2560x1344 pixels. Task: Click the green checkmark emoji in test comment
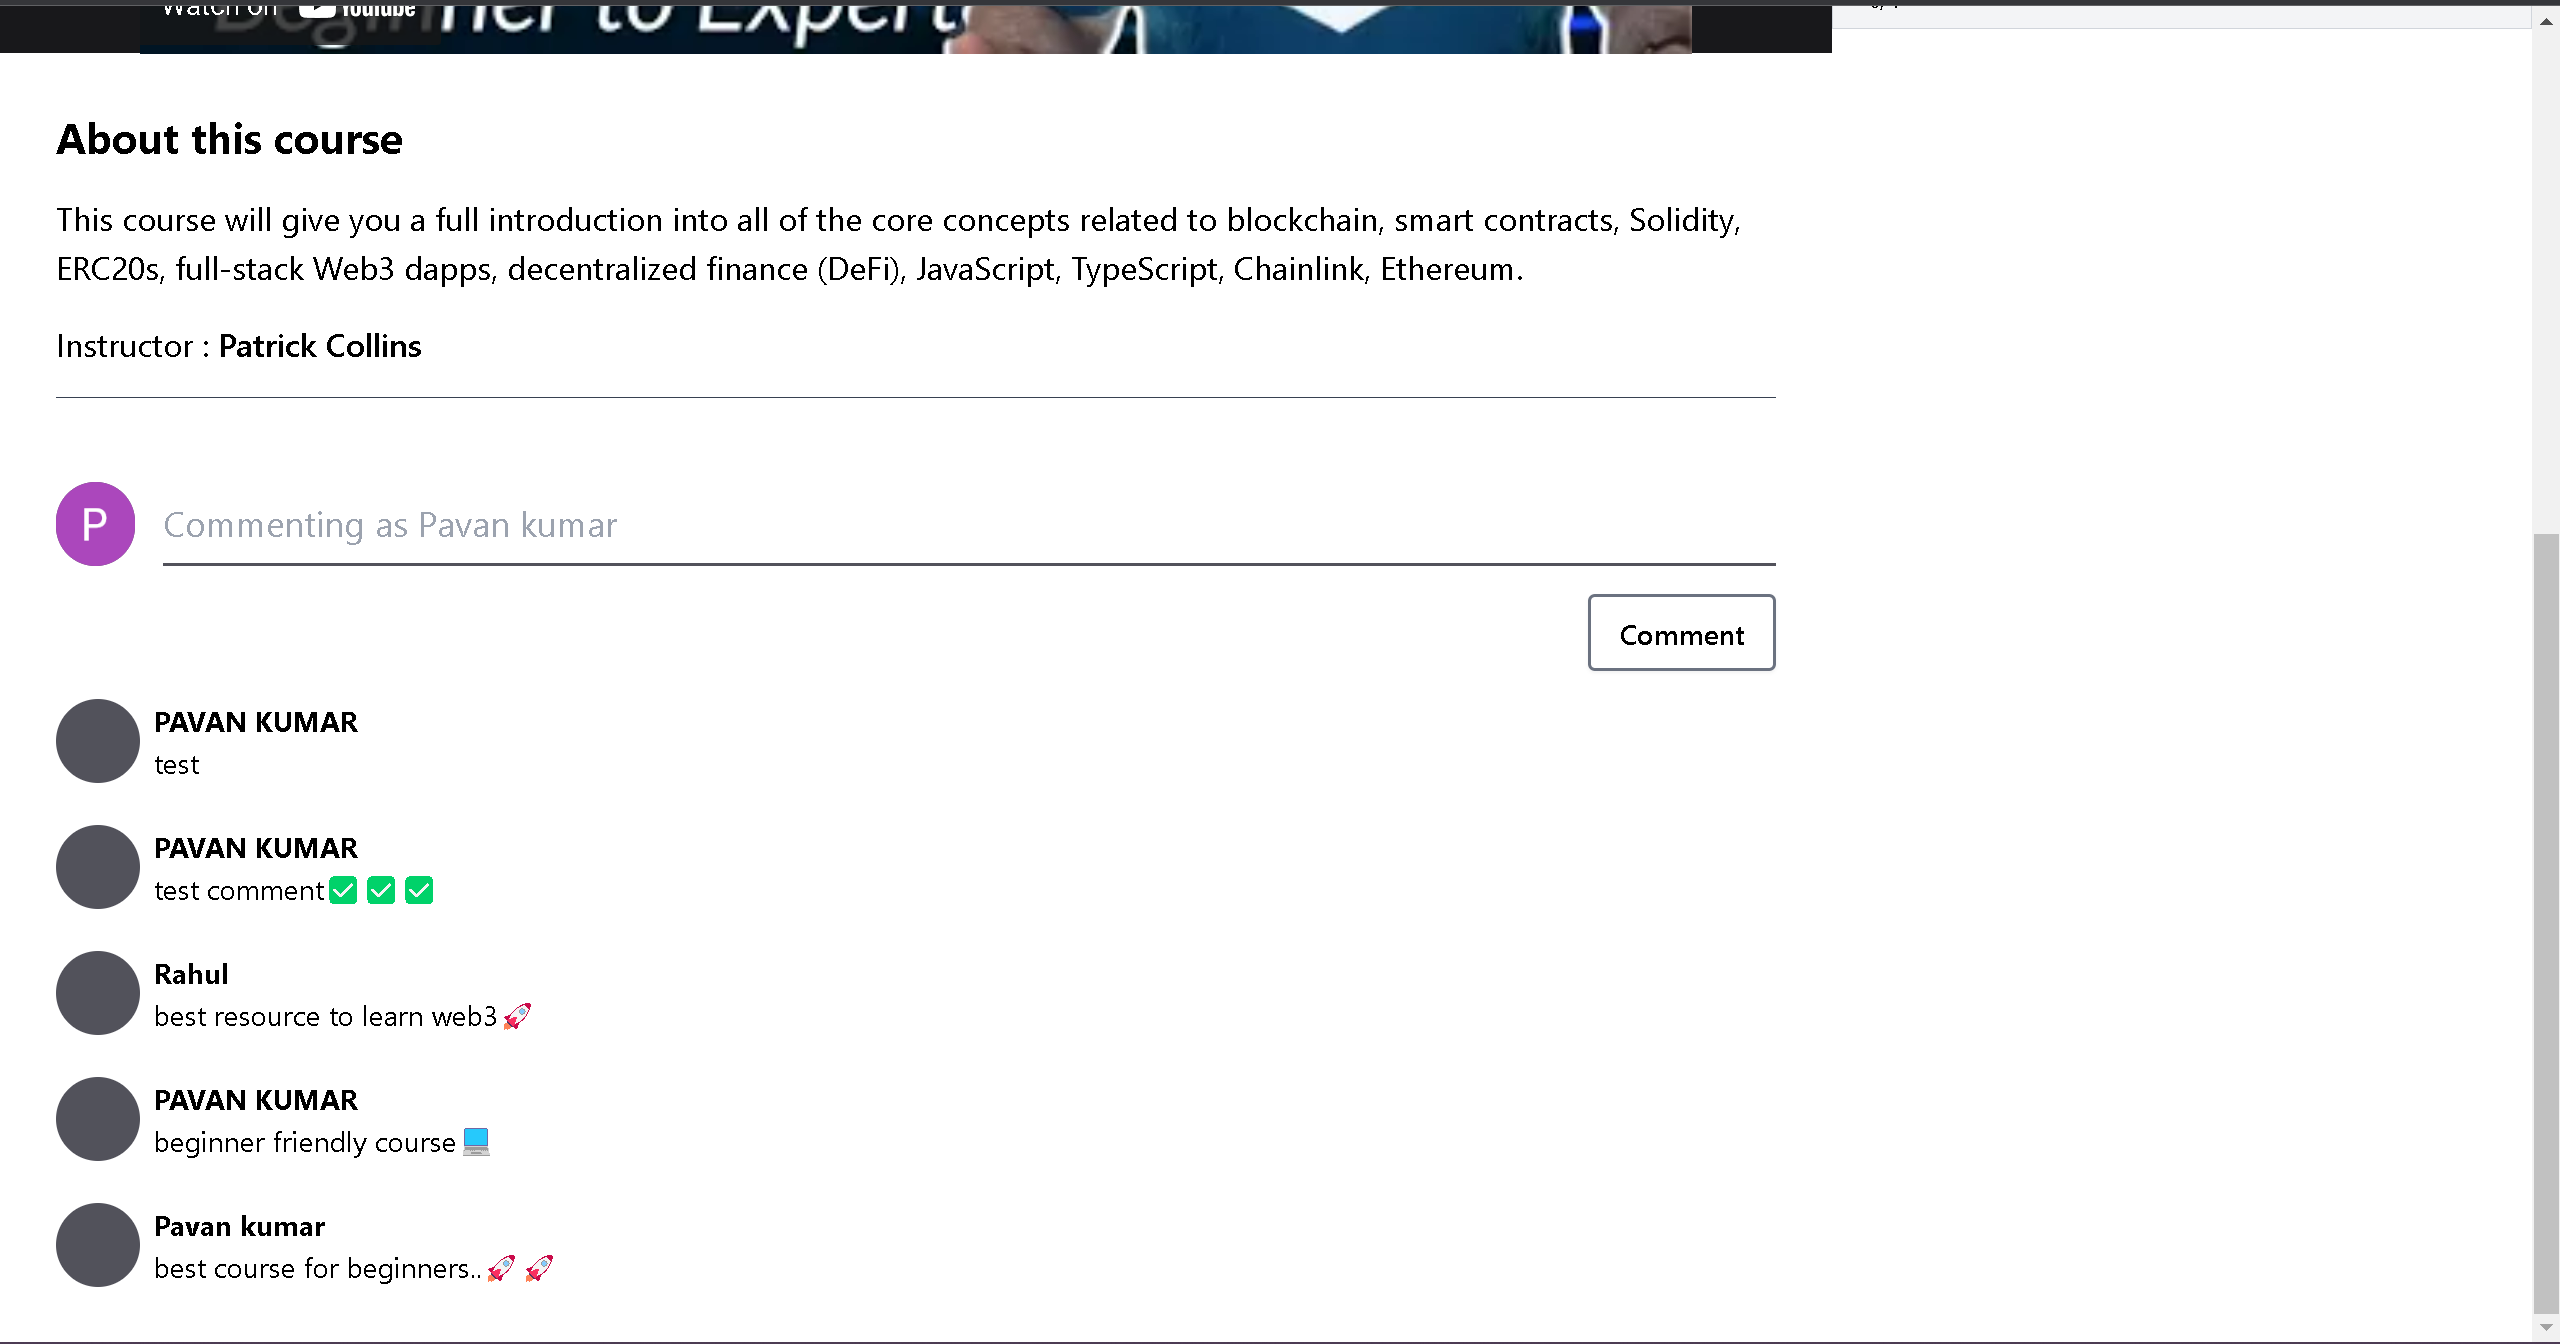(x=344, y=890)
